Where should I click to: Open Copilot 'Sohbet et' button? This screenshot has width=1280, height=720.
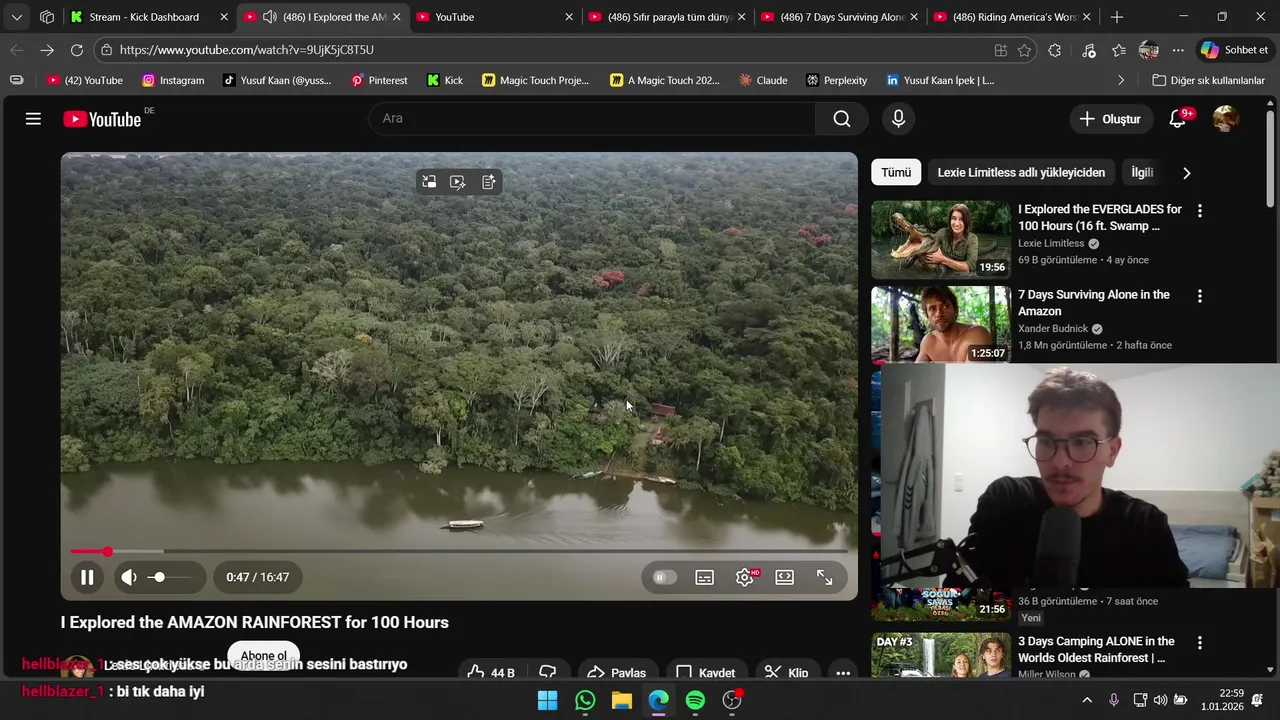(1235, 50)
